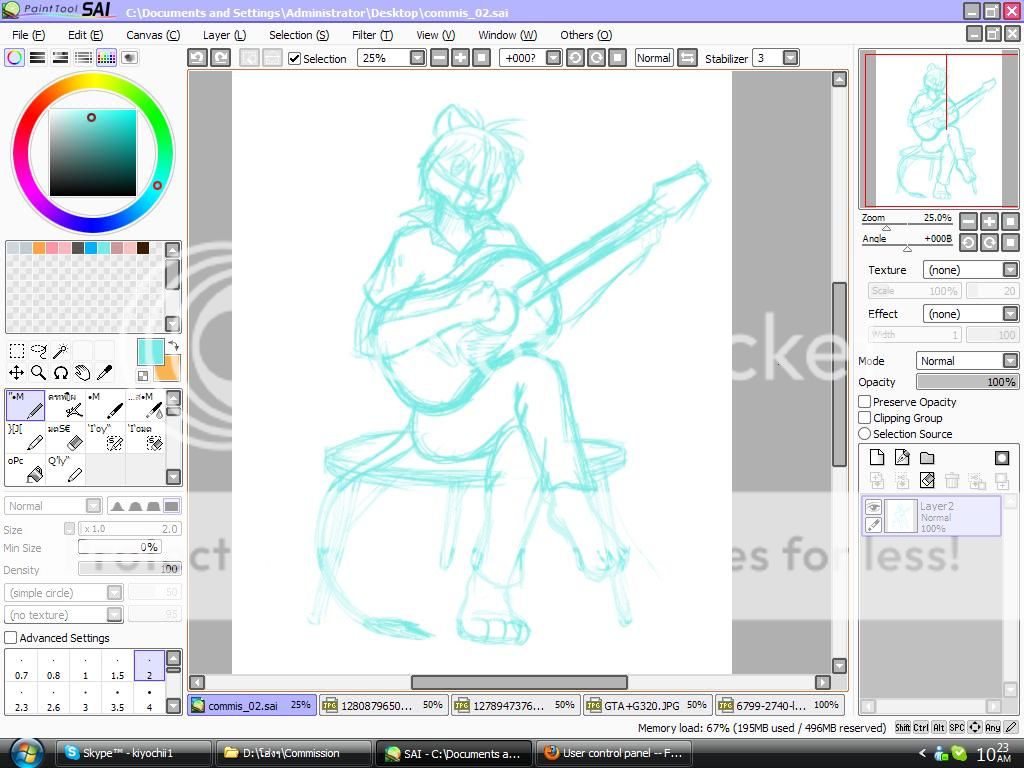Select the Bucket fill tool
Screen dimensions: 1024x768
29,469
